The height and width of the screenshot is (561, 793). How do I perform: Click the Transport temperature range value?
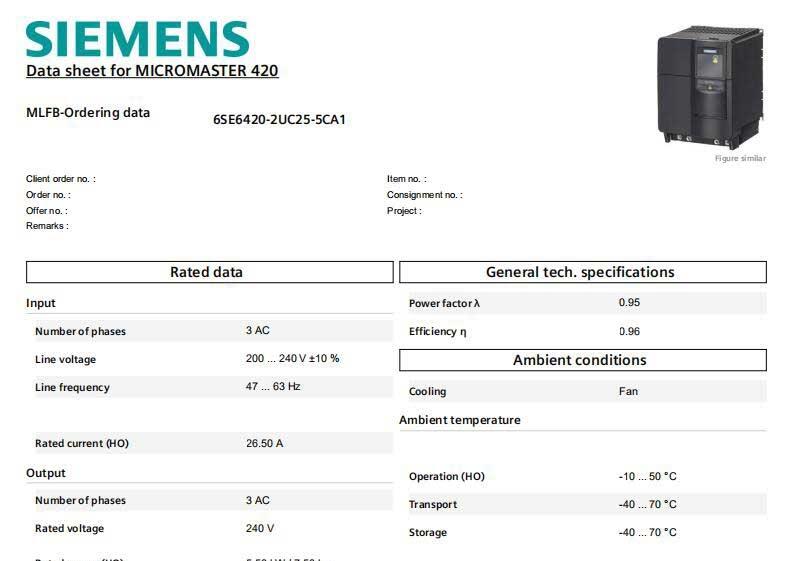(647, 504)
